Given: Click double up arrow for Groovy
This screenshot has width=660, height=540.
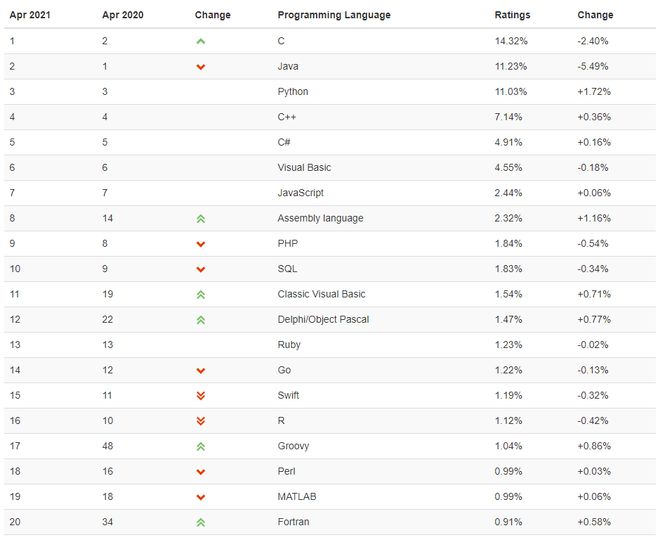Looking at the screenshot, I should click(201, 446).
